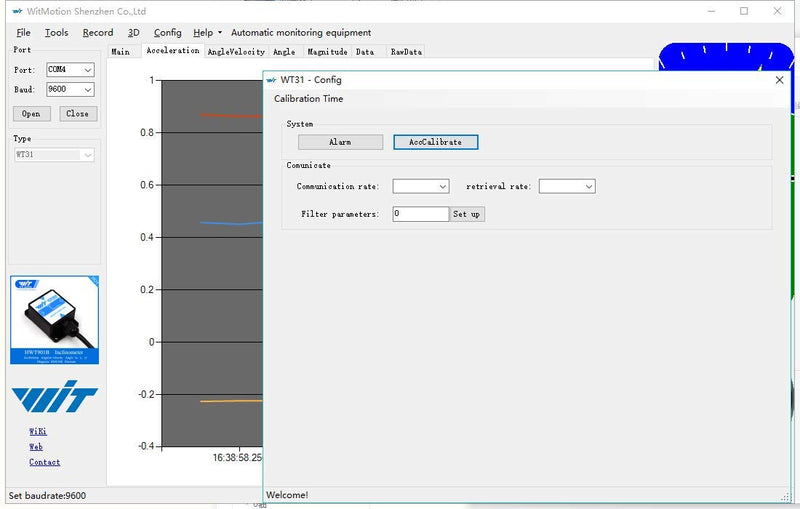
Task: Click the Set baudrate:9600 status text
Action: [x=47, y=495]
